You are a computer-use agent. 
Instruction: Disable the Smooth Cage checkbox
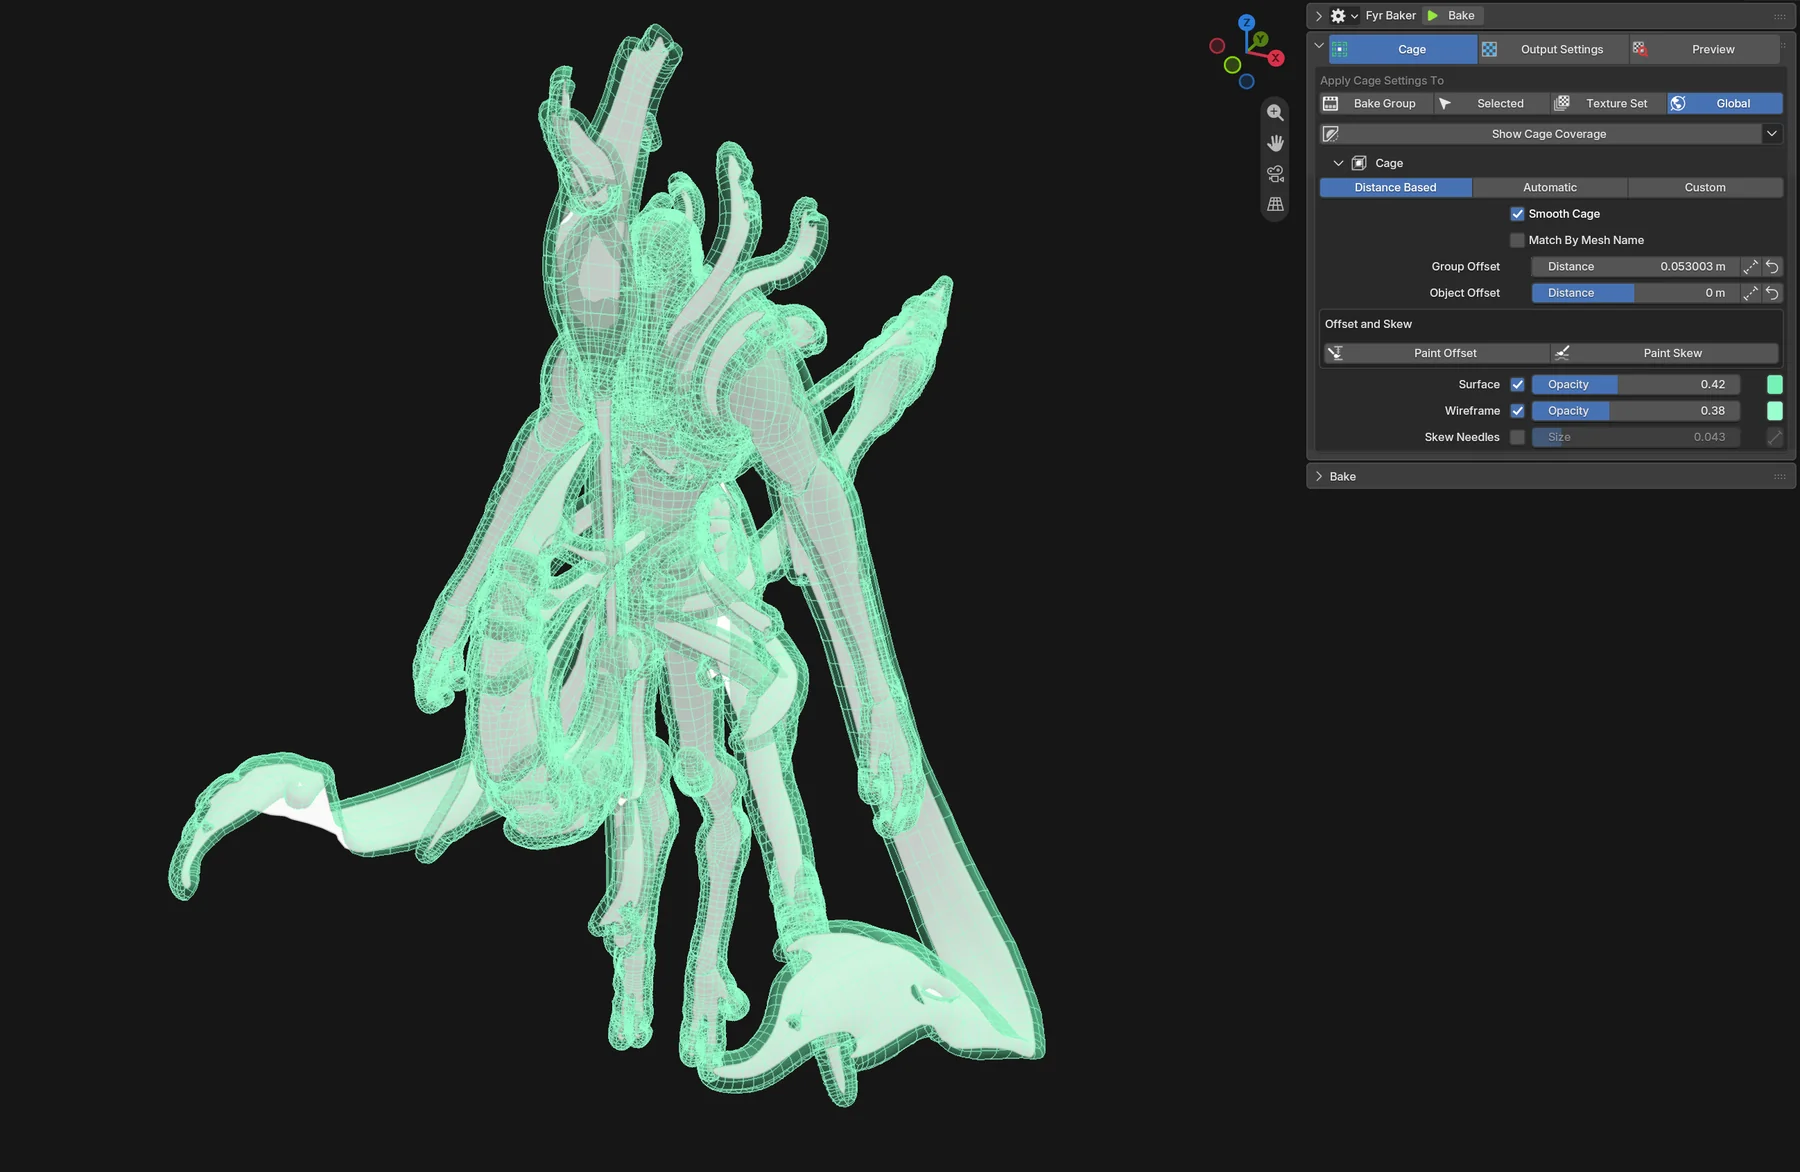pyautogui.click(x=1517, y=214)
